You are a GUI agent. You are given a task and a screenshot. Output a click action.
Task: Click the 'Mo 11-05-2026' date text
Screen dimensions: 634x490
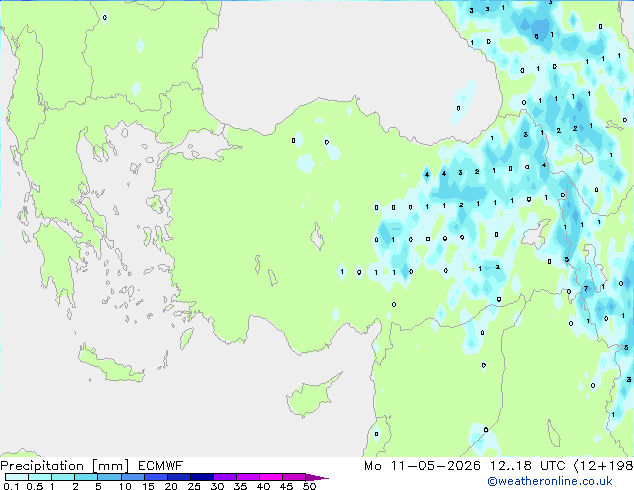(x=422, y=466)
